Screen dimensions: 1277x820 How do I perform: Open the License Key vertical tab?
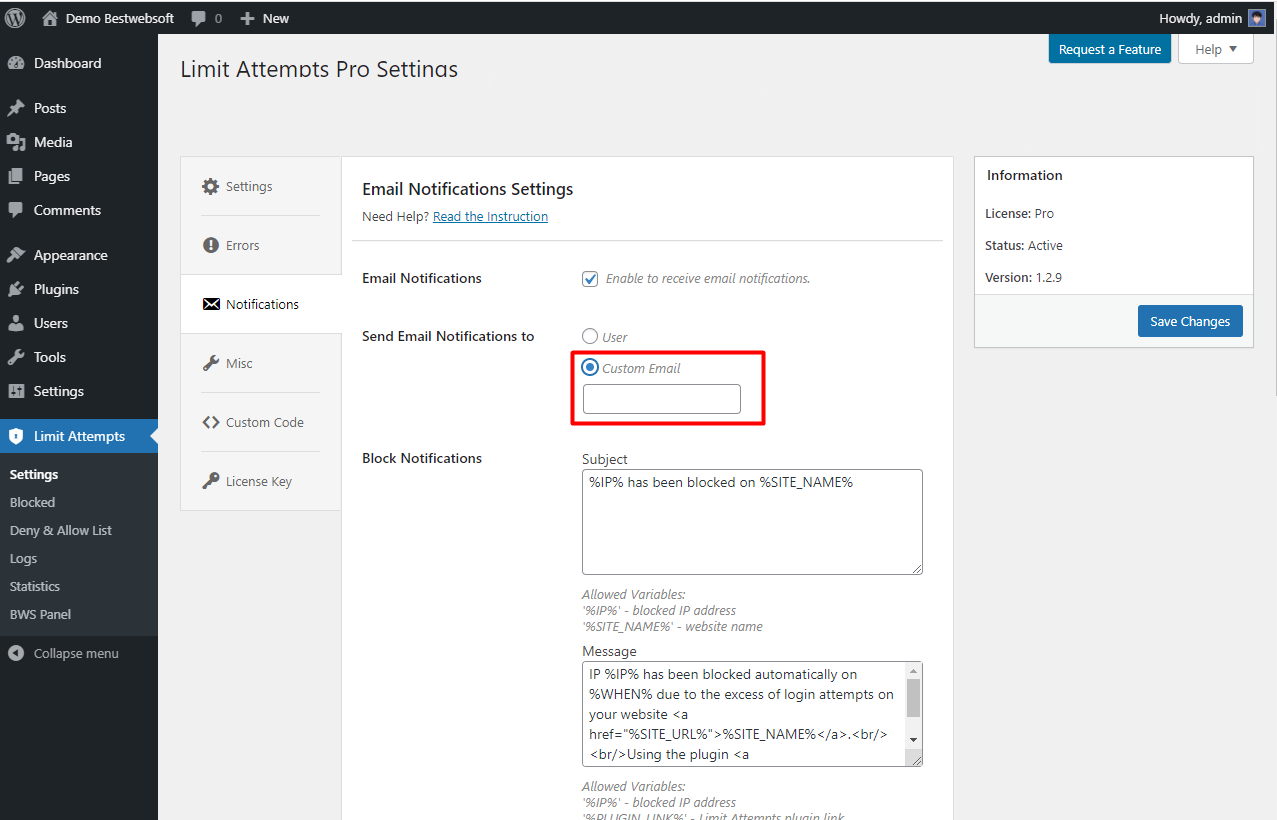click(261, 481)
